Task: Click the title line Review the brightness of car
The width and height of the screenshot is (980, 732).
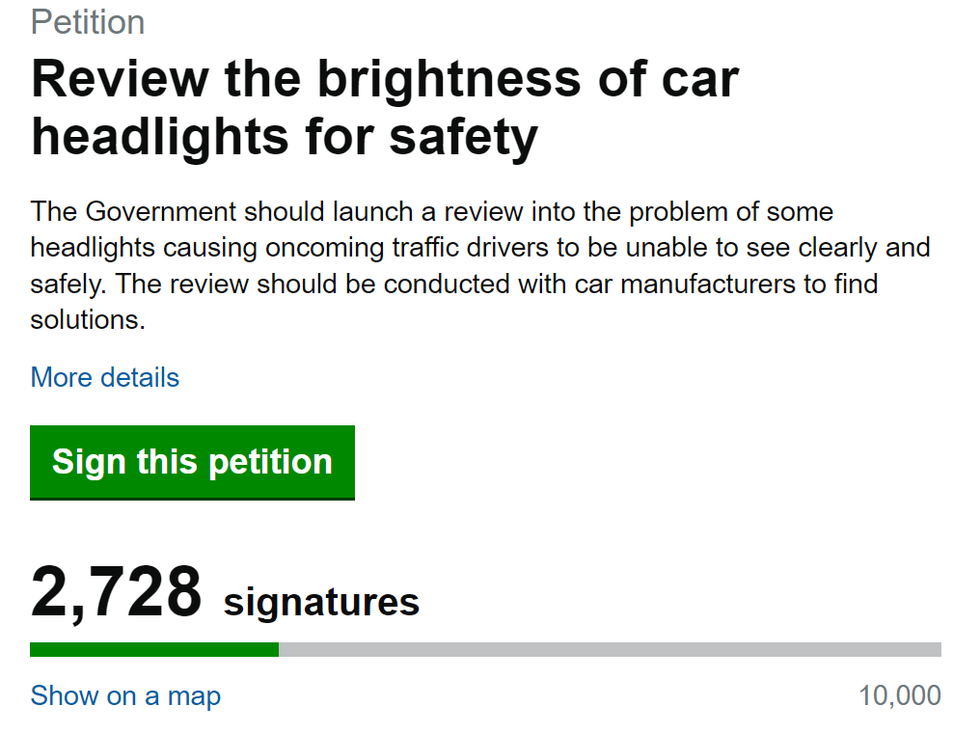Action: pos(385,79)
